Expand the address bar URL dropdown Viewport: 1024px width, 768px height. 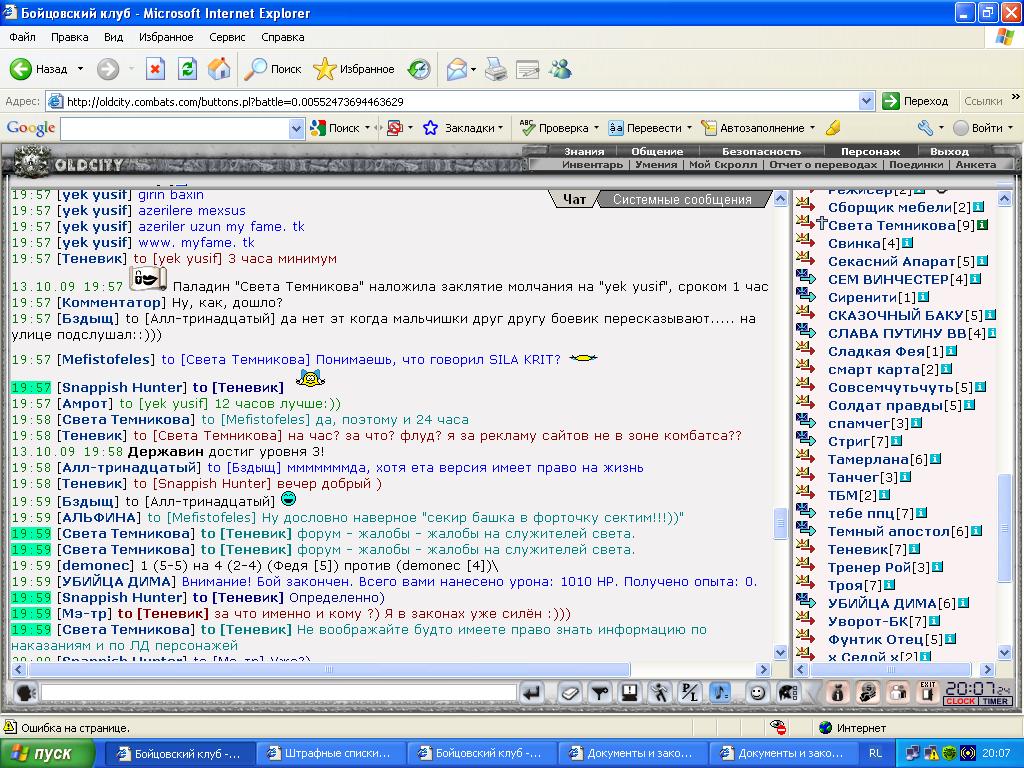click(x=867, y=101)
